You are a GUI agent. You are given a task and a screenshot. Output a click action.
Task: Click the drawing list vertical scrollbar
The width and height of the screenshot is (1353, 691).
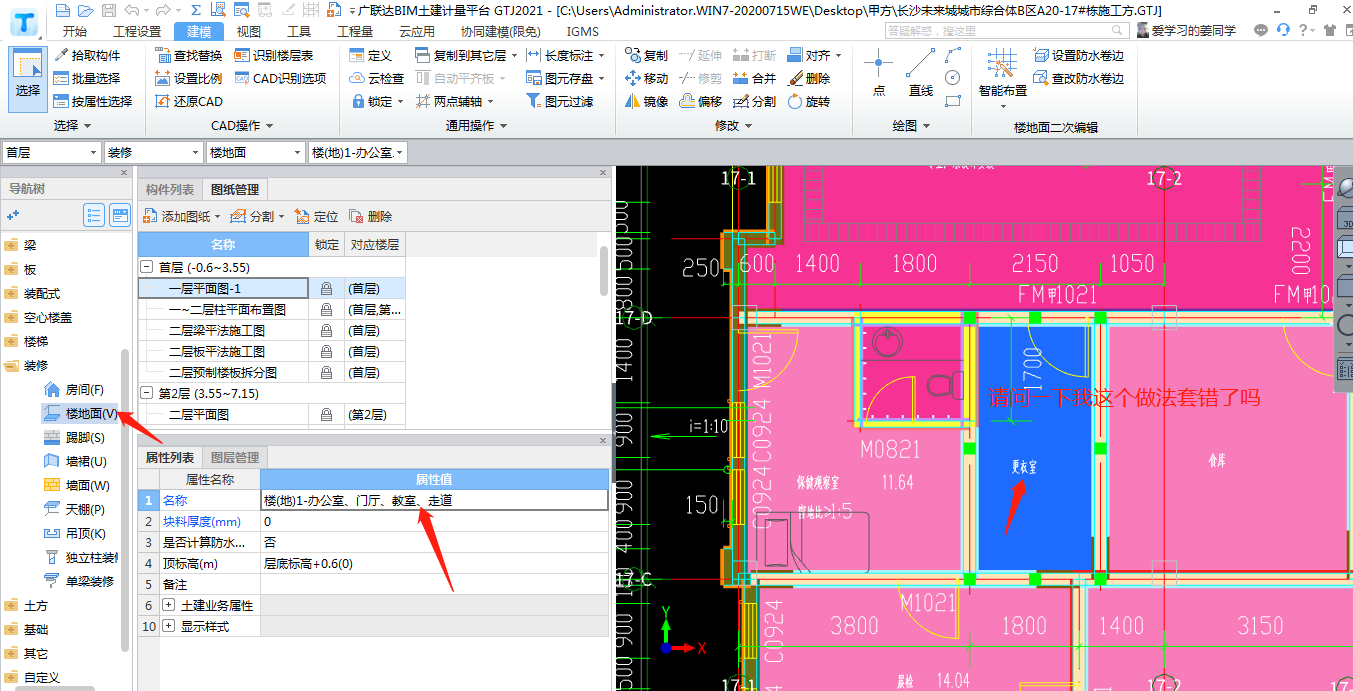click(603, 270)
